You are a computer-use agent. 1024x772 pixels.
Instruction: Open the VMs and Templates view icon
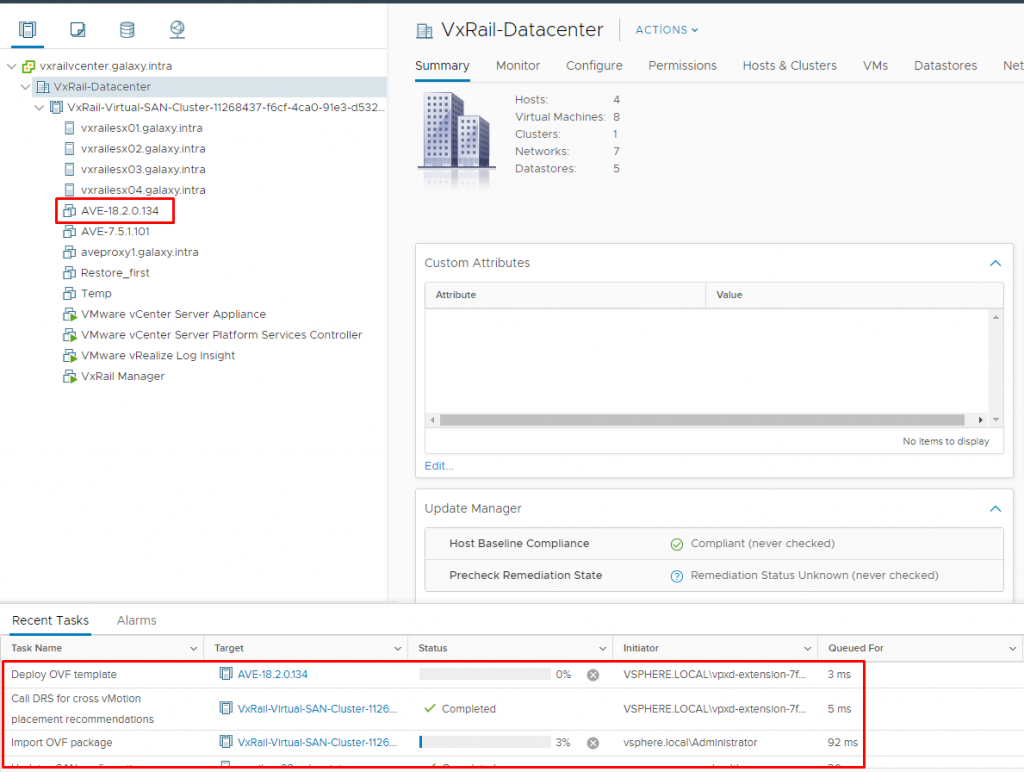(78, 29)
